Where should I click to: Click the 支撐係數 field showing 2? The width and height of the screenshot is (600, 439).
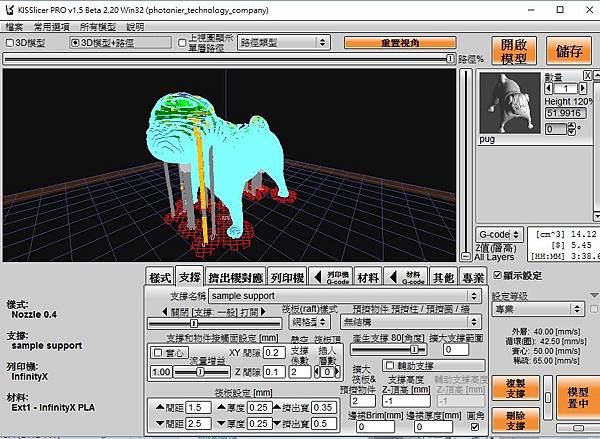click(x=300, y=372)
